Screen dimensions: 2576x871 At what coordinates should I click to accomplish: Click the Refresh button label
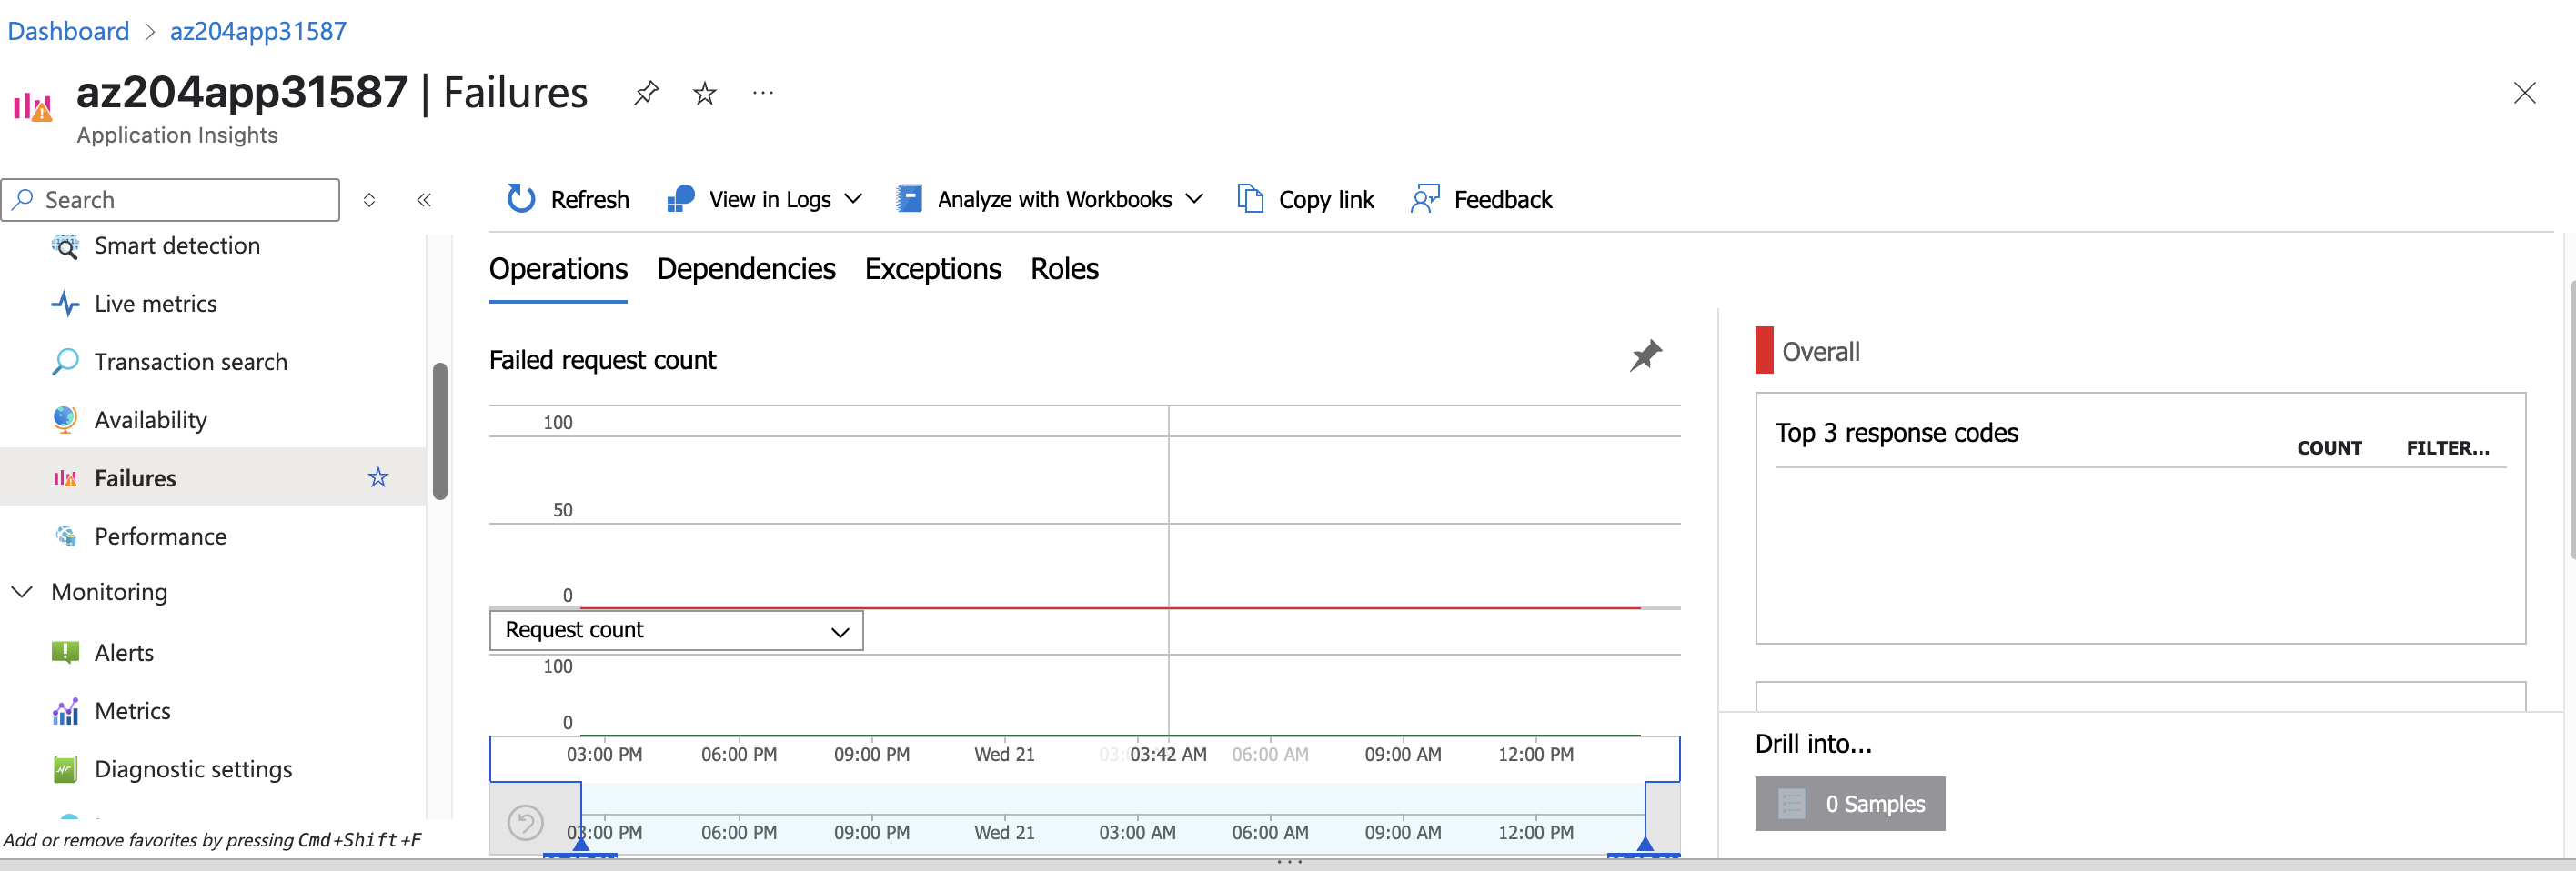[590, 200]
